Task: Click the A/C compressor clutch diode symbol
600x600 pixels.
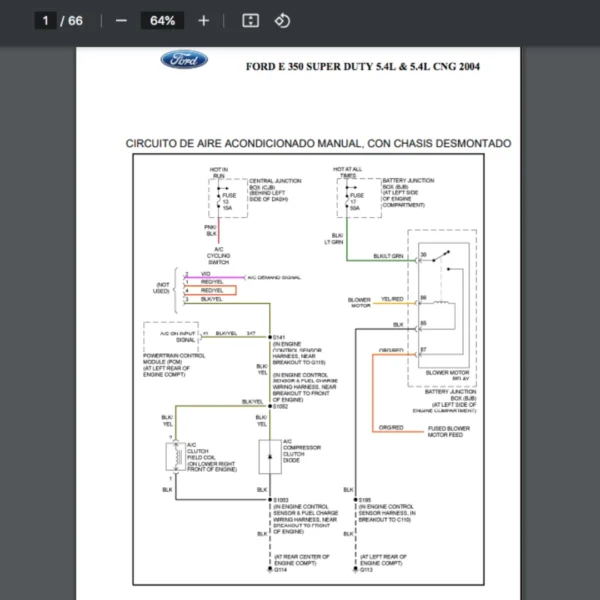Action: tap(268, 459)
